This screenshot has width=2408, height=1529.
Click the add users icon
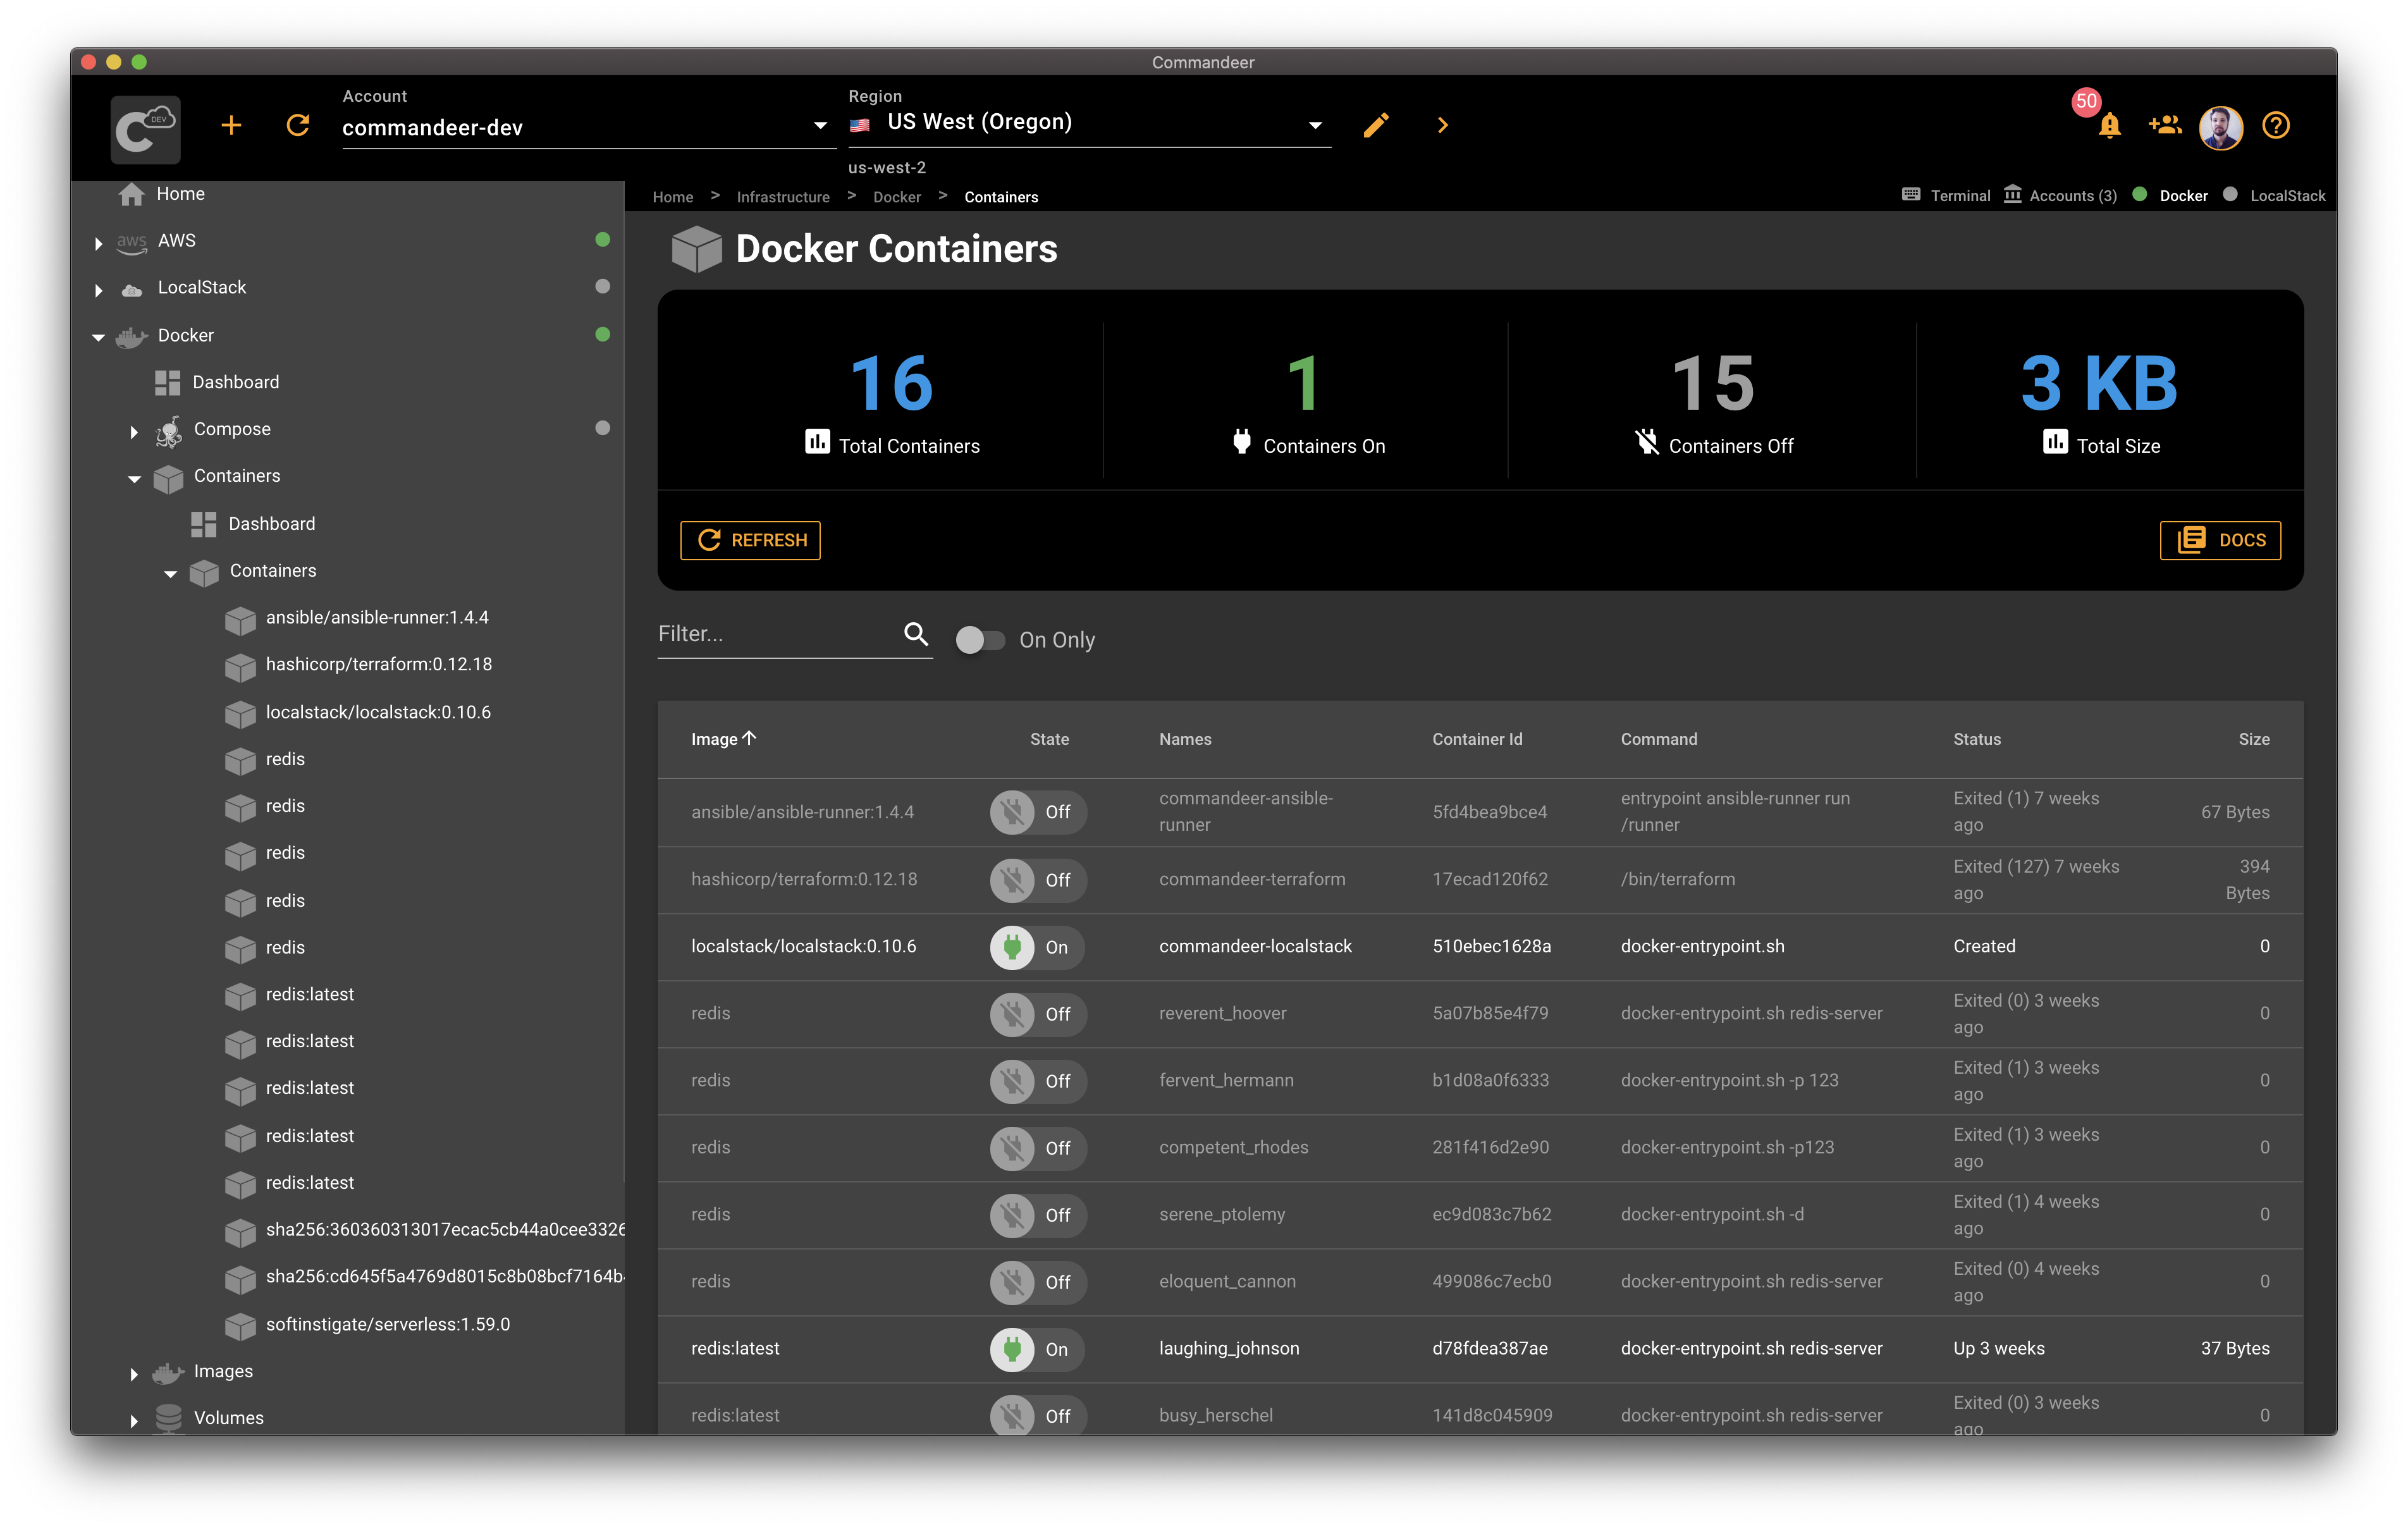point(2164,125)
